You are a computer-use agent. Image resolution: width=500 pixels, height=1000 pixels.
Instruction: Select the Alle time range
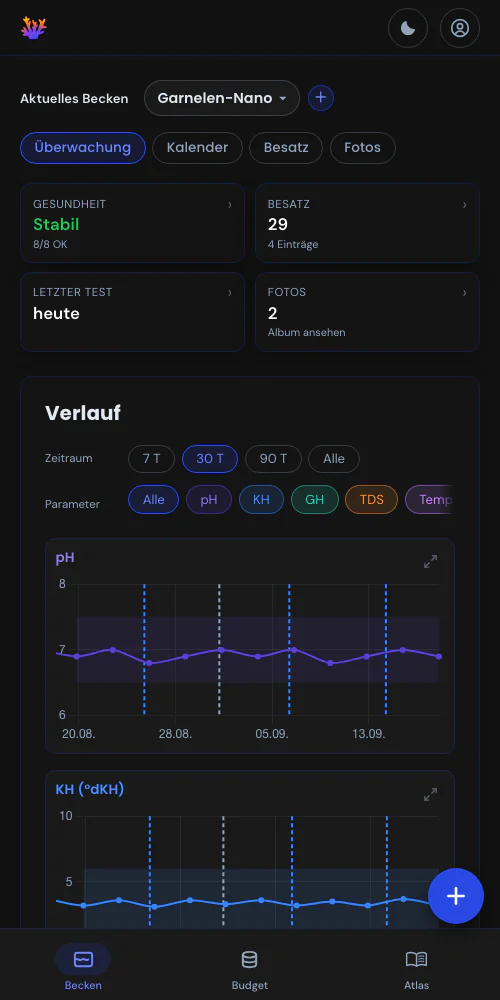[334, 459]
